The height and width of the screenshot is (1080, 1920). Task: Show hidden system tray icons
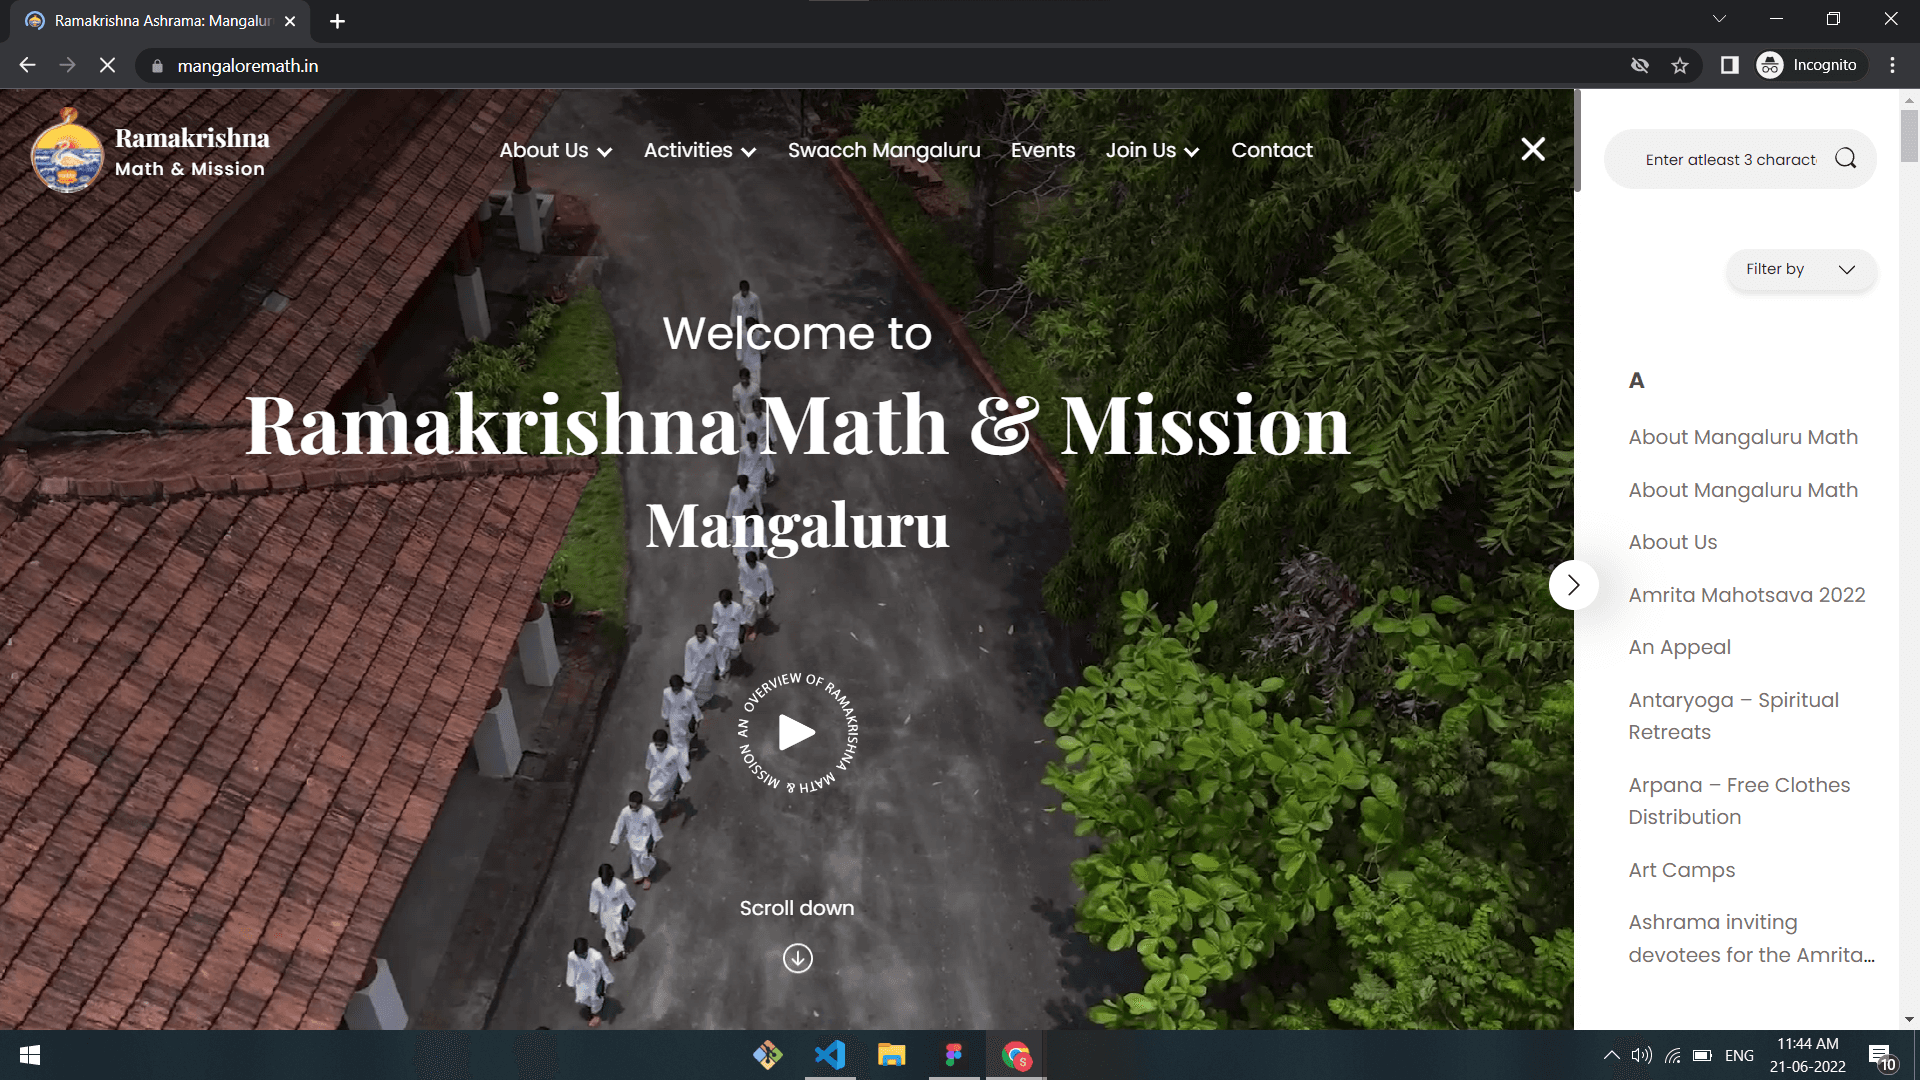[x=1611, y=1055]
